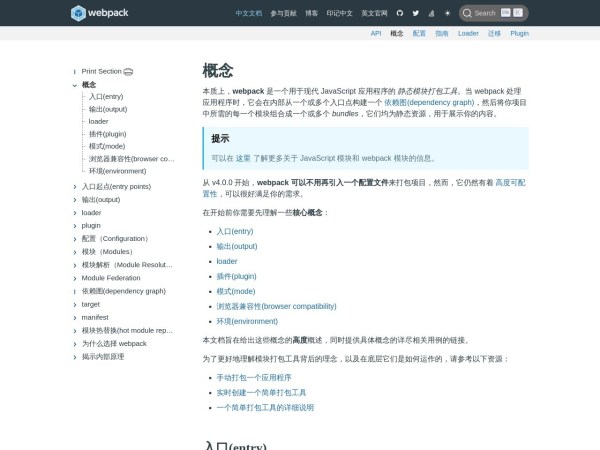Toggle the dark/light theme sun icon
The image size is (600, 450).
pos(447,13)
